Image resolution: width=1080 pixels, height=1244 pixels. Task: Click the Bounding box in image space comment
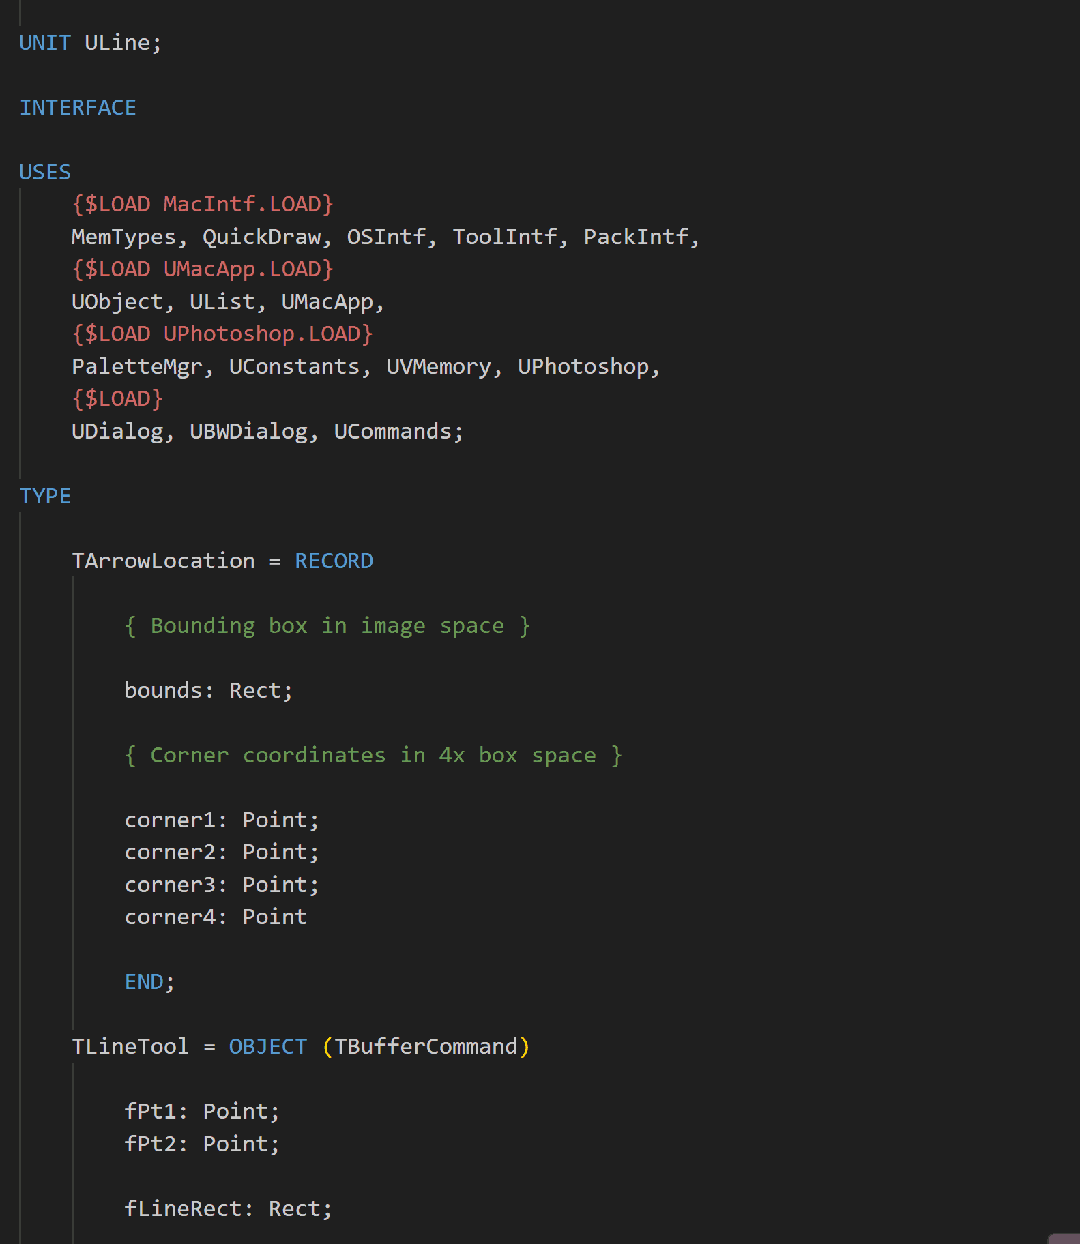(327, 626)
